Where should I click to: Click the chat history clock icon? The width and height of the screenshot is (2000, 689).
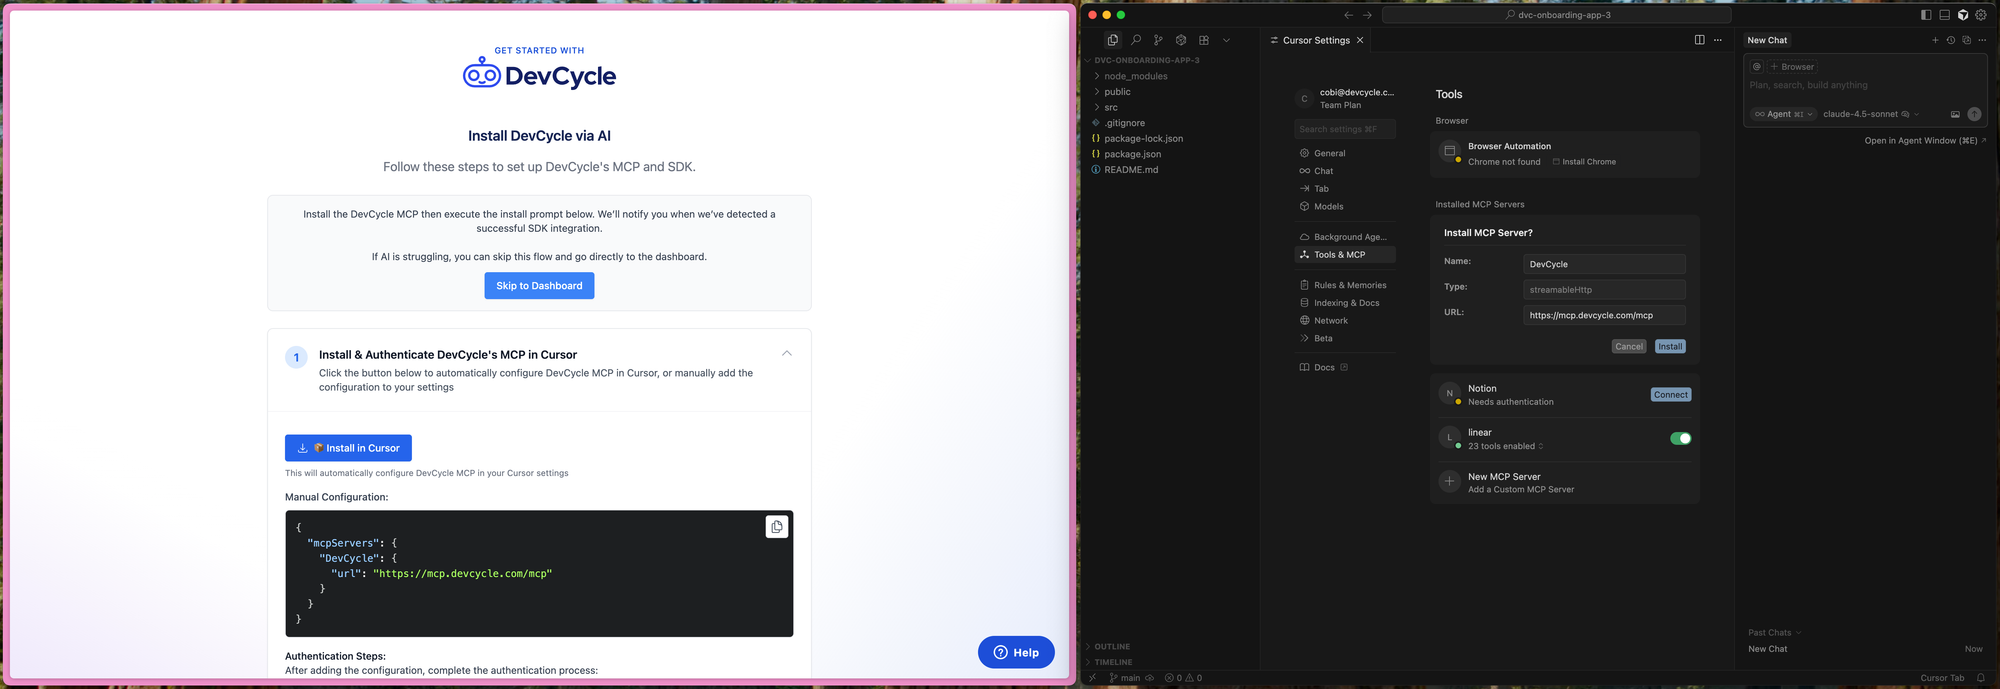[1950, 40]
